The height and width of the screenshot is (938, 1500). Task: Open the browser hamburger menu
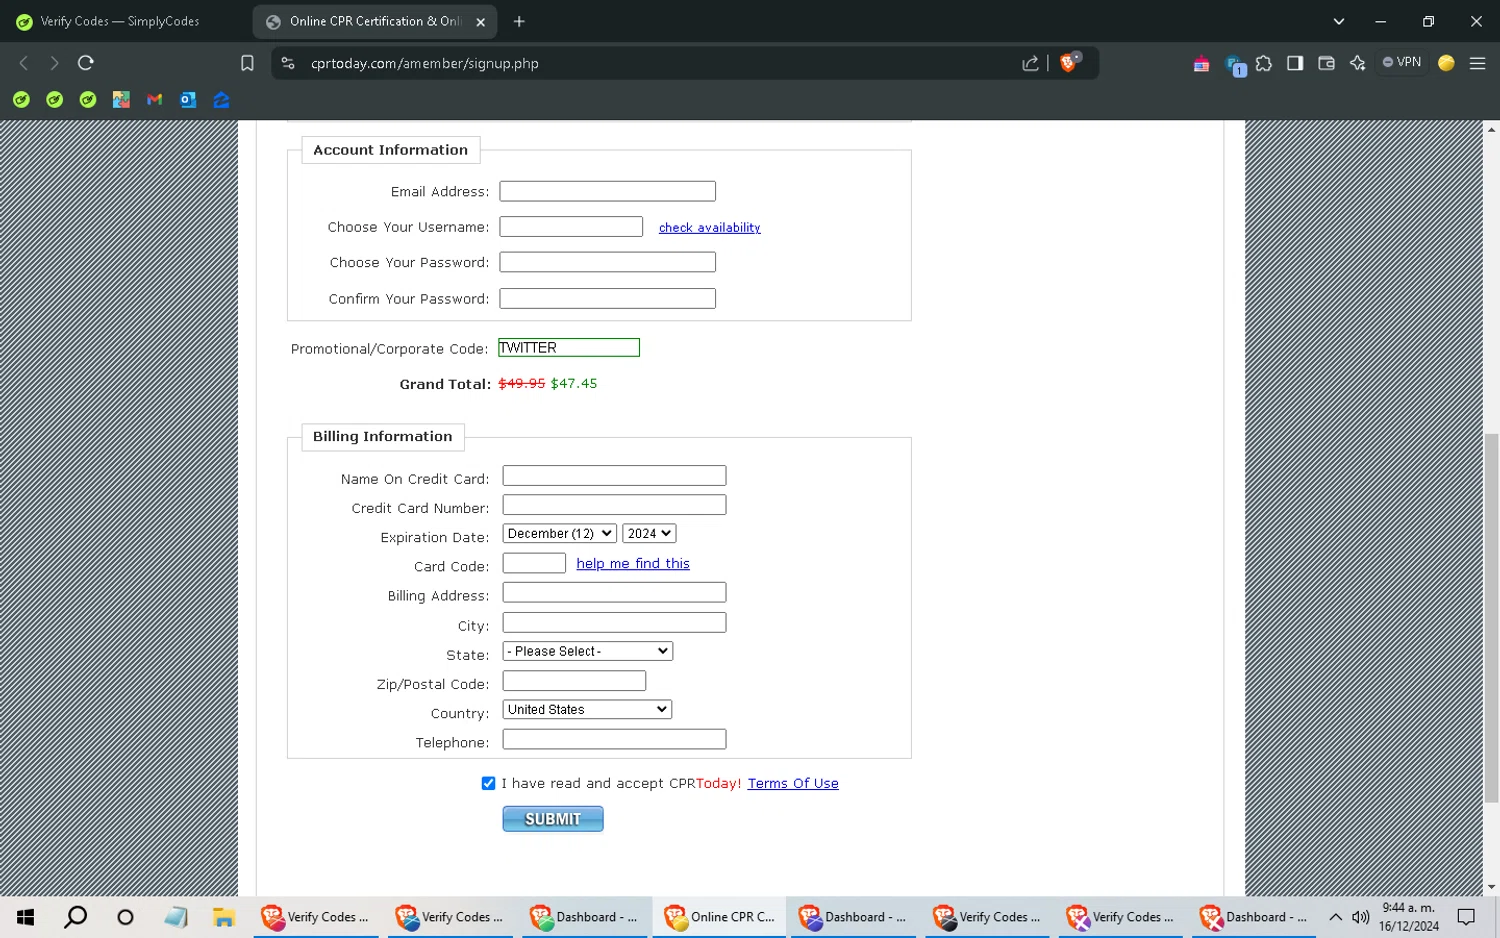tap(1477, 63)
